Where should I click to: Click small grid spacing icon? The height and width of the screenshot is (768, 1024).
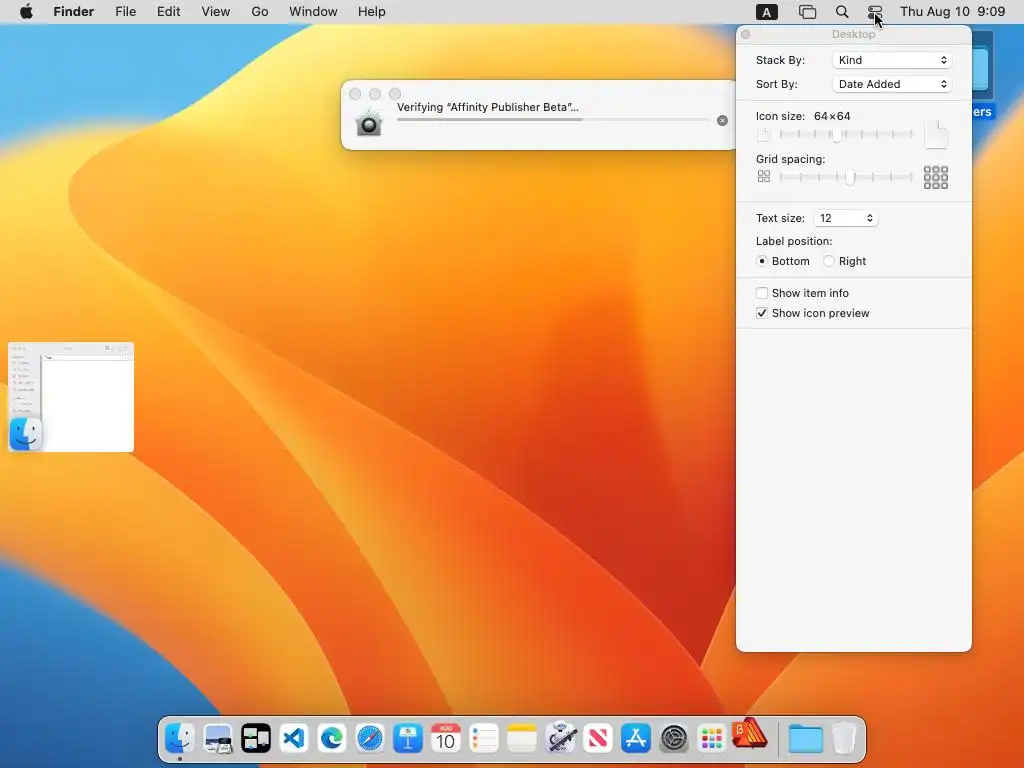point(763,176)
